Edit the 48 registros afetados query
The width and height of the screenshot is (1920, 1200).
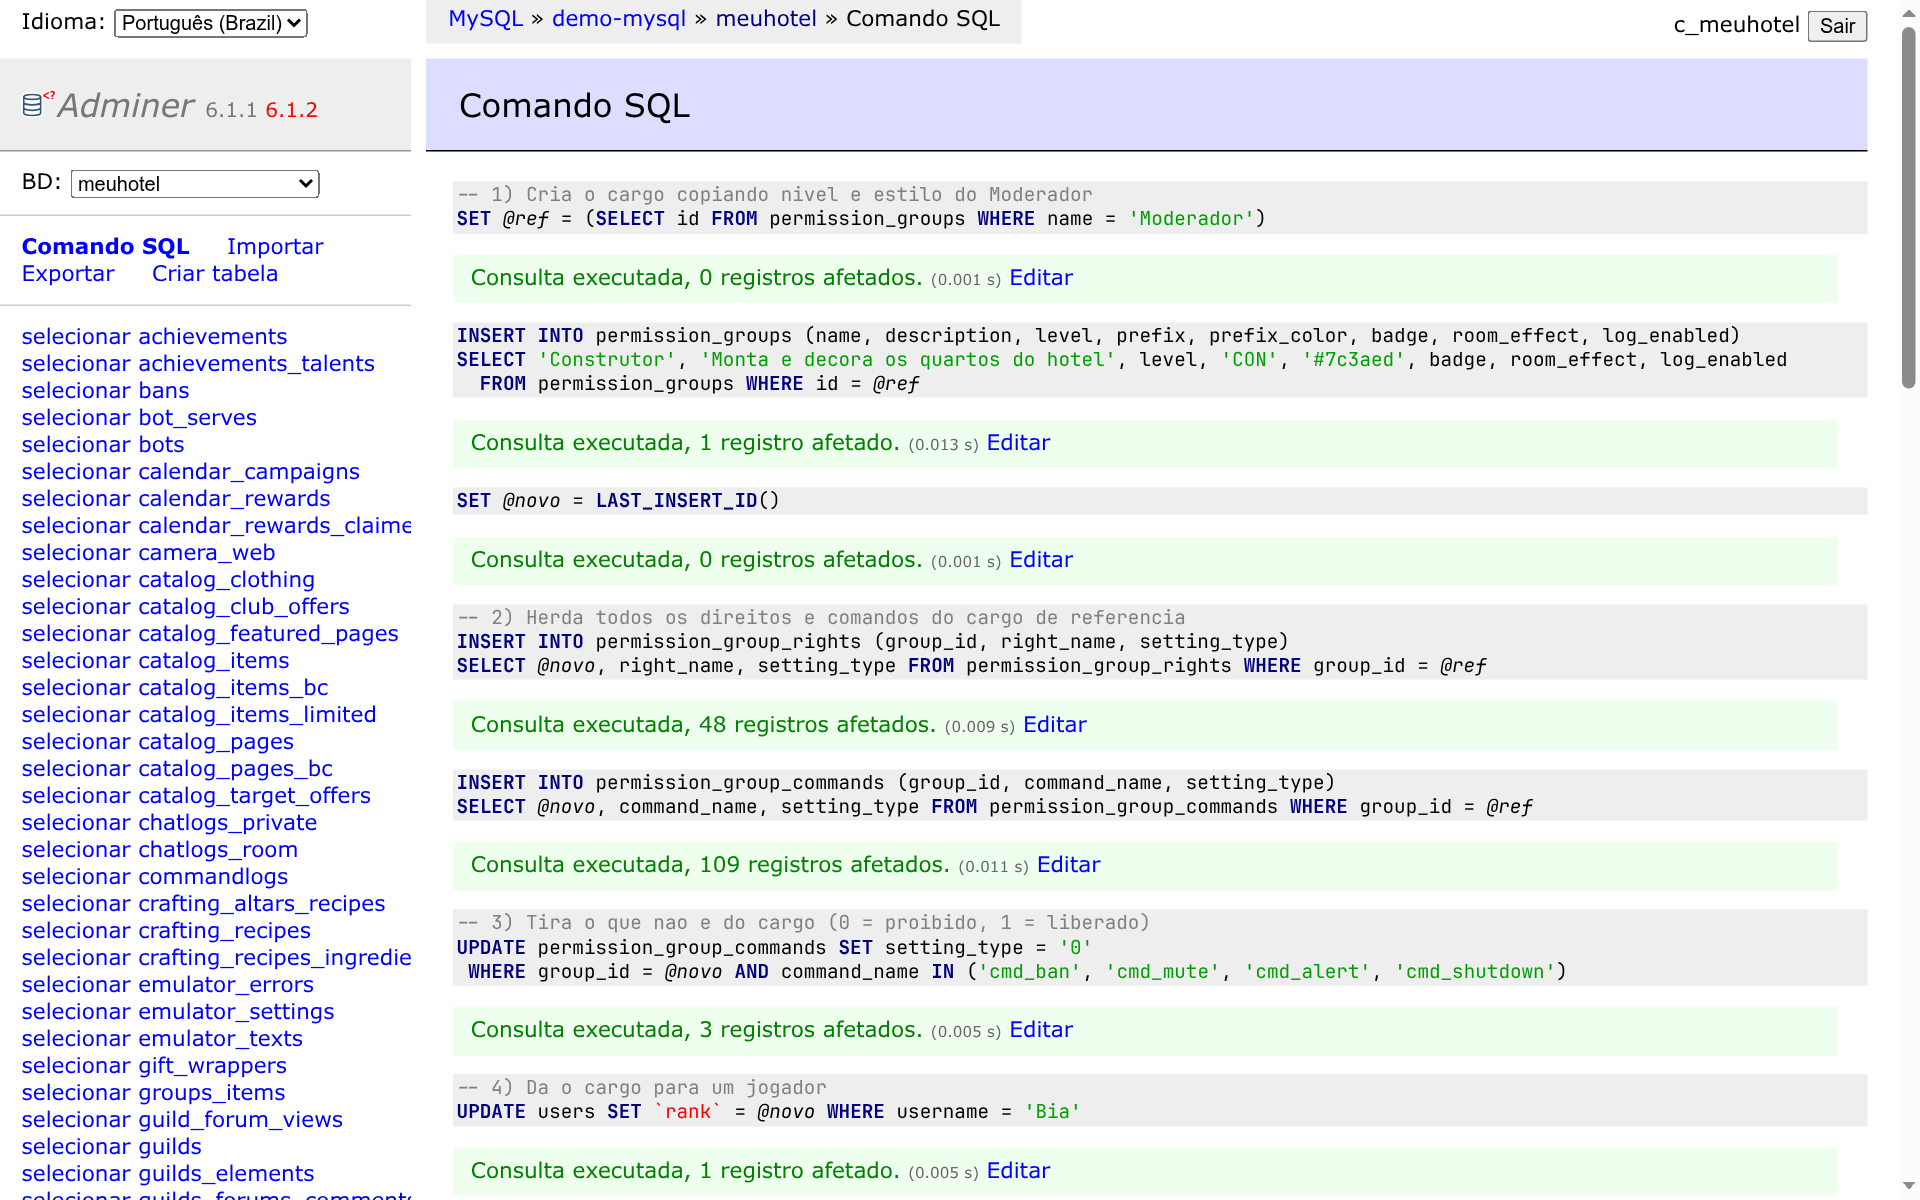click(1055, 725)
